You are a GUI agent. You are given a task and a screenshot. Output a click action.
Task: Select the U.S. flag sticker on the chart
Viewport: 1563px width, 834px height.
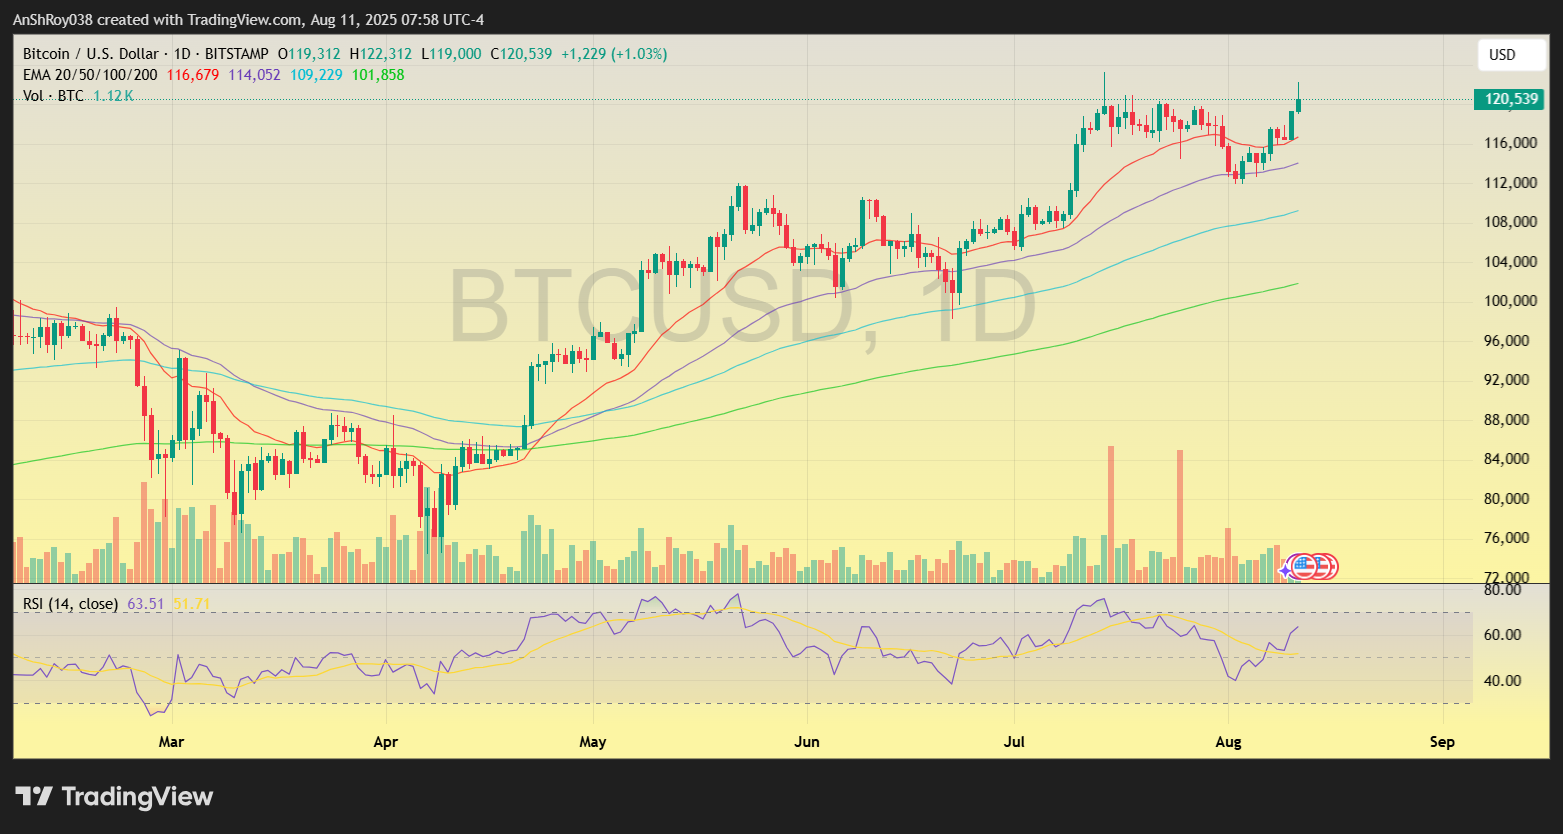(1305, 567)
